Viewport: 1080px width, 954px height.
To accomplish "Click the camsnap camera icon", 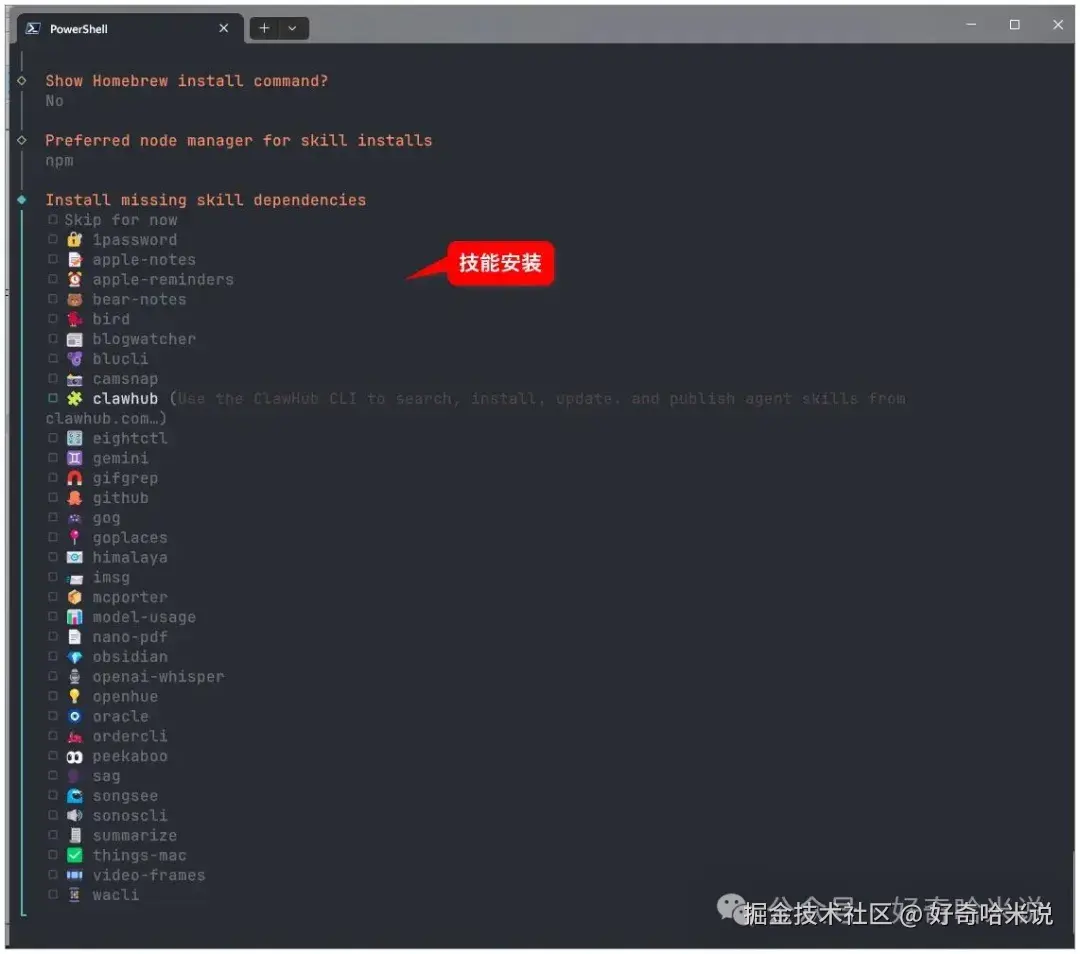I will pos(74,379).
